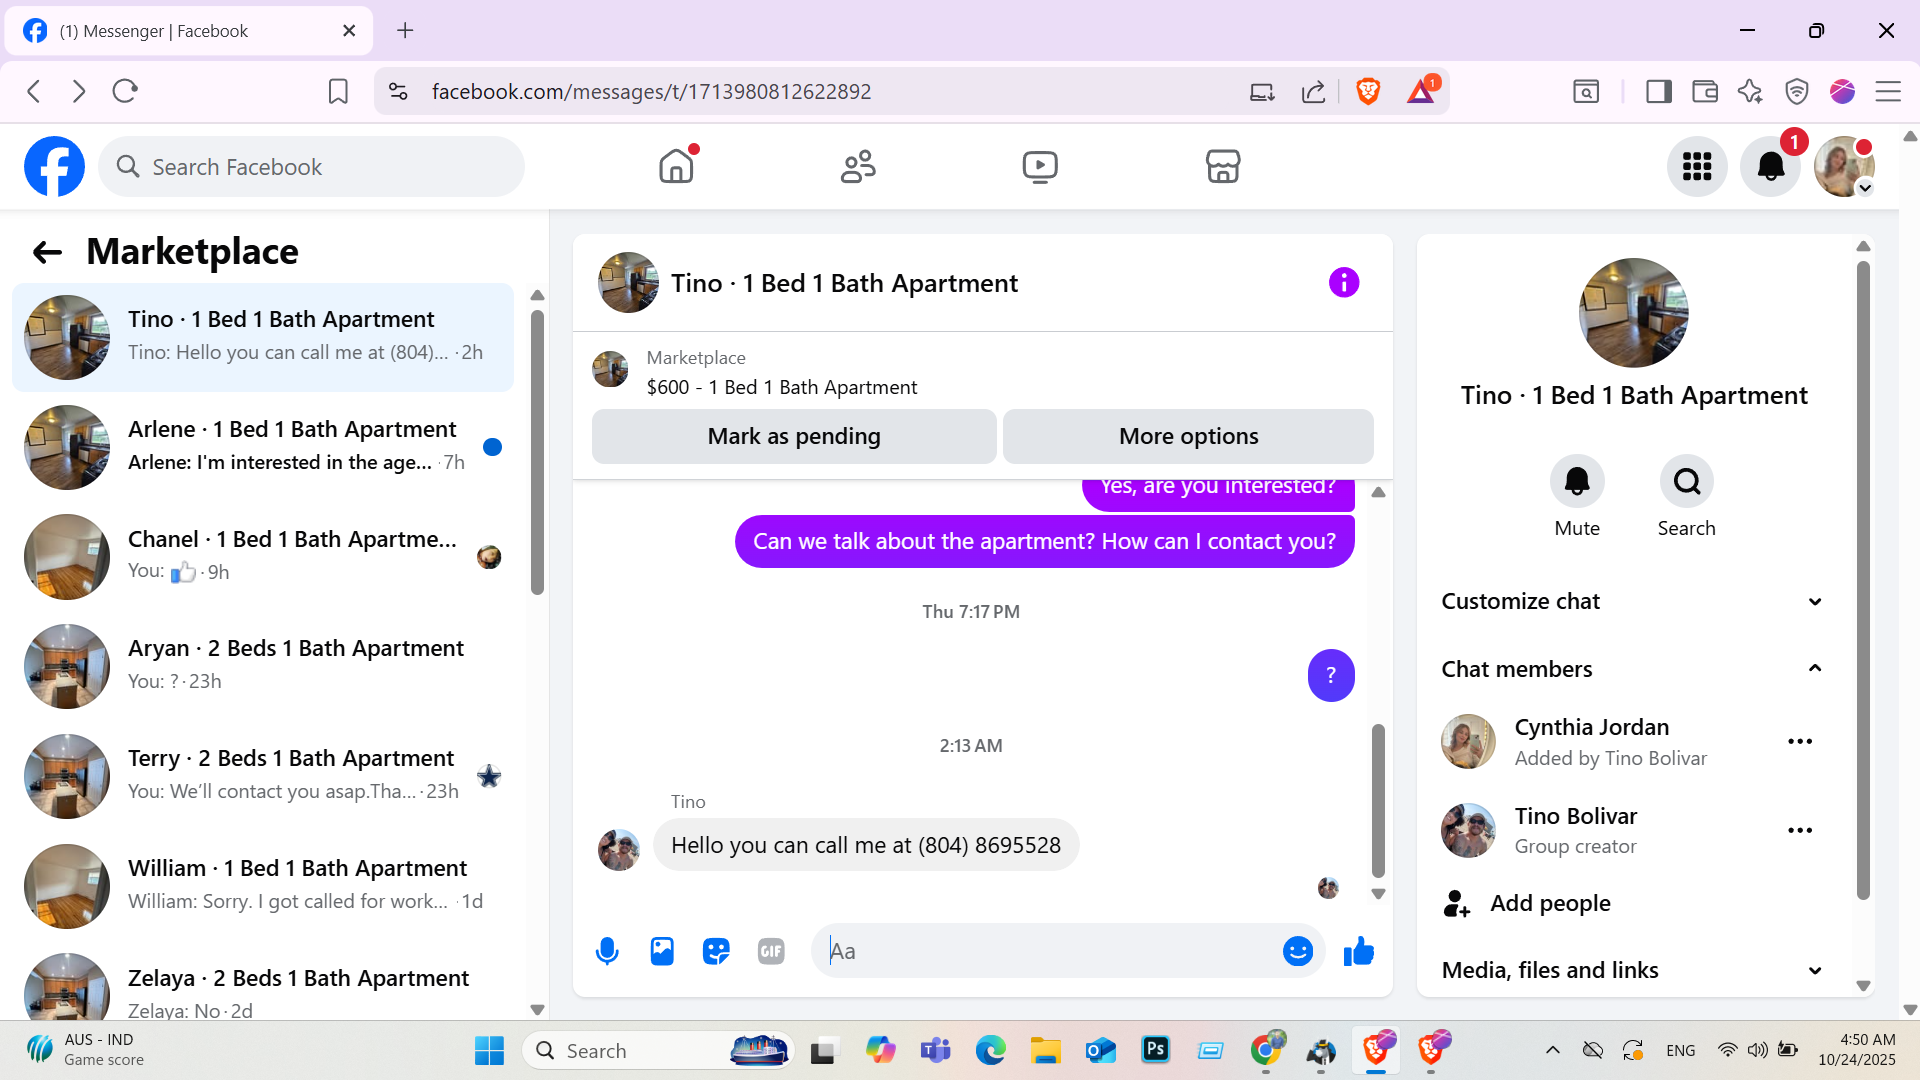Screen dimensions: 1920x1080
Task: Open the Brave VPN shield icon
Action: pyautogui.click(x=1797, y=92)
